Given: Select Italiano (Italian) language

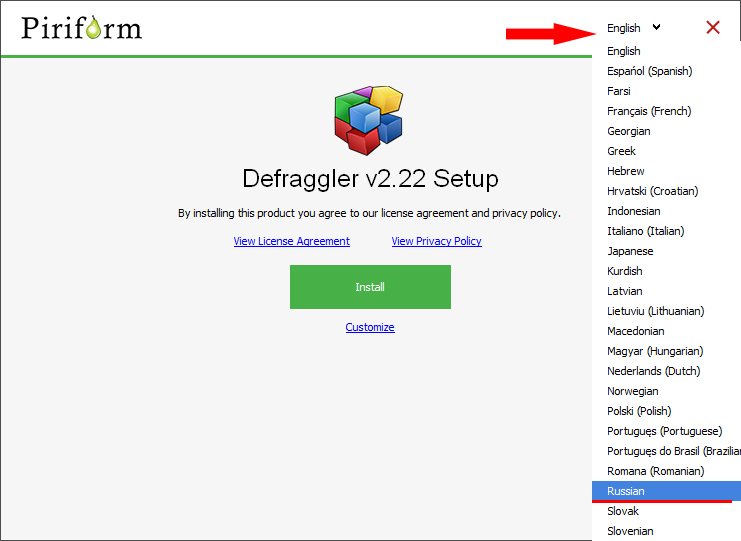Looking at the screenshot, I should click(645, 231).
